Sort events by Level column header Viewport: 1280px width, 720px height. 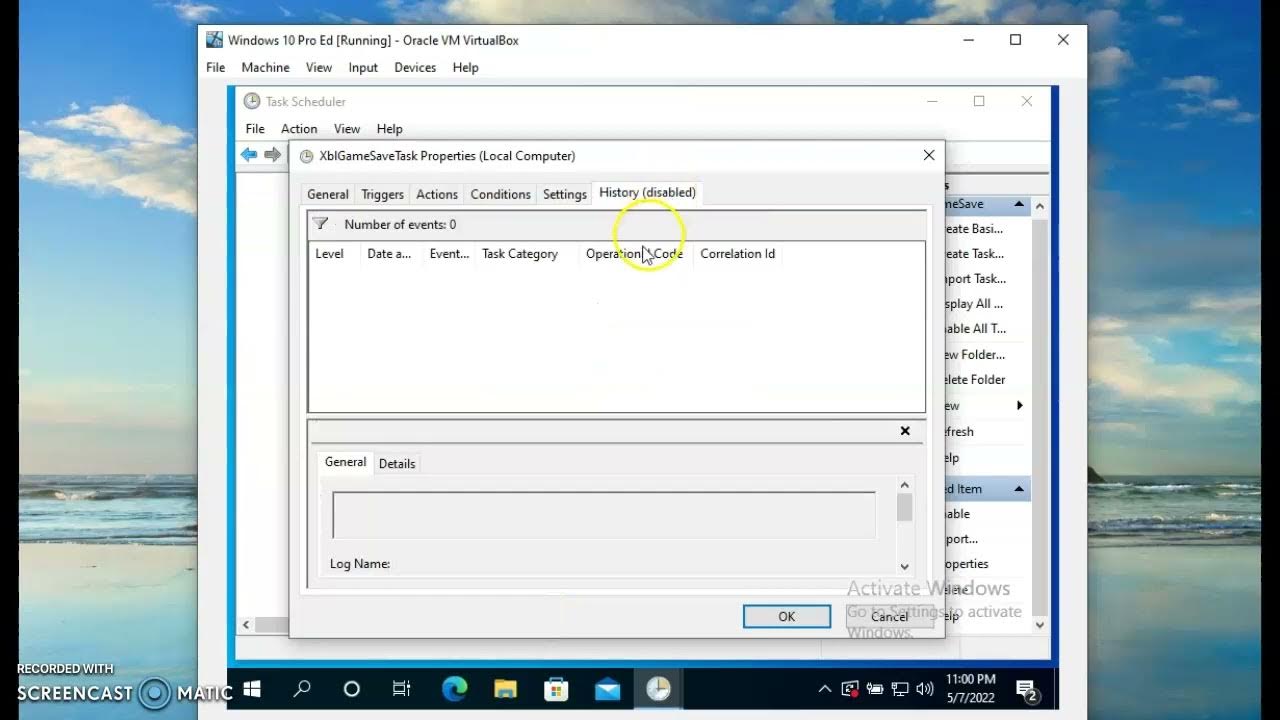tap(329, 253)
